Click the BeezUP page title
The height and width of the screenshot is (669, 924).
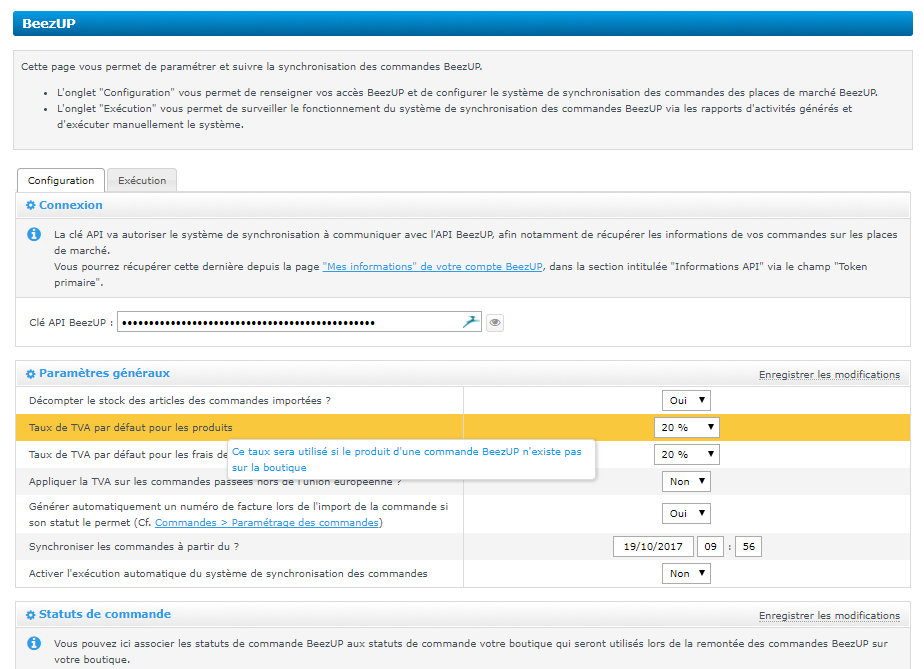(x=49, y=24)
